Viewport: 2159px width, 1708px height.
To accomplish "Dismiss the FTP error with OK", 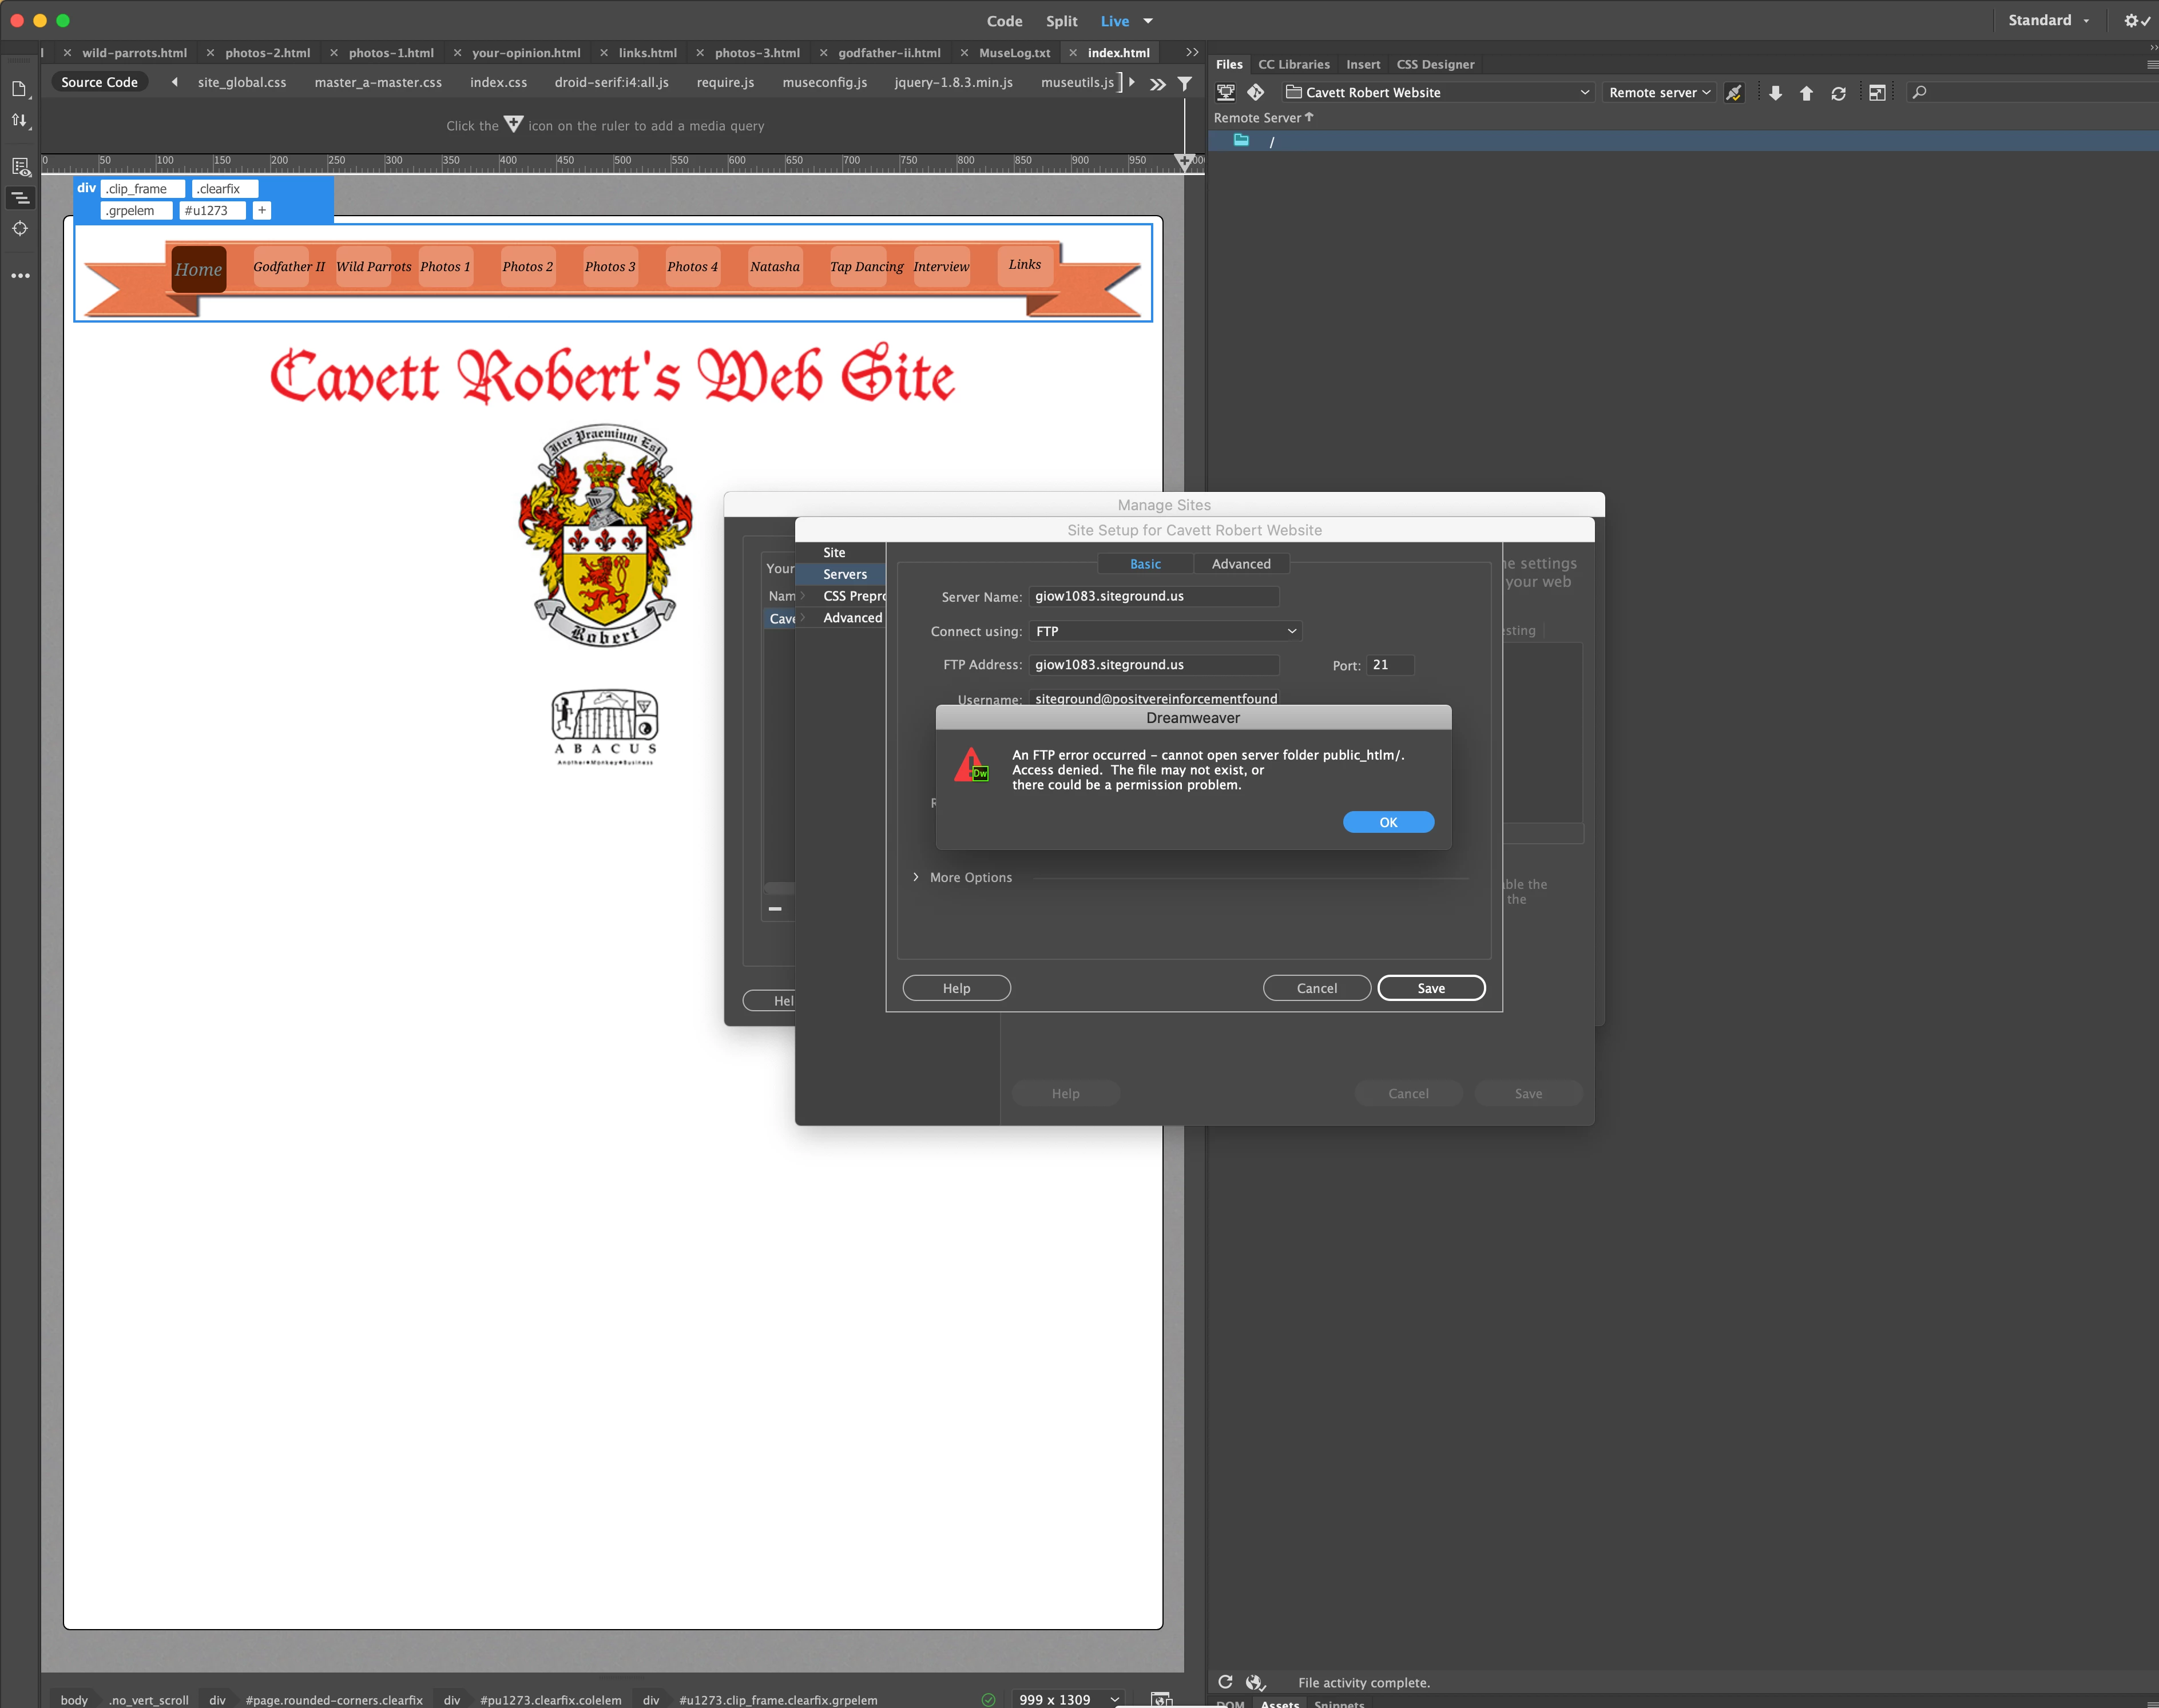I will point(1388,822).
